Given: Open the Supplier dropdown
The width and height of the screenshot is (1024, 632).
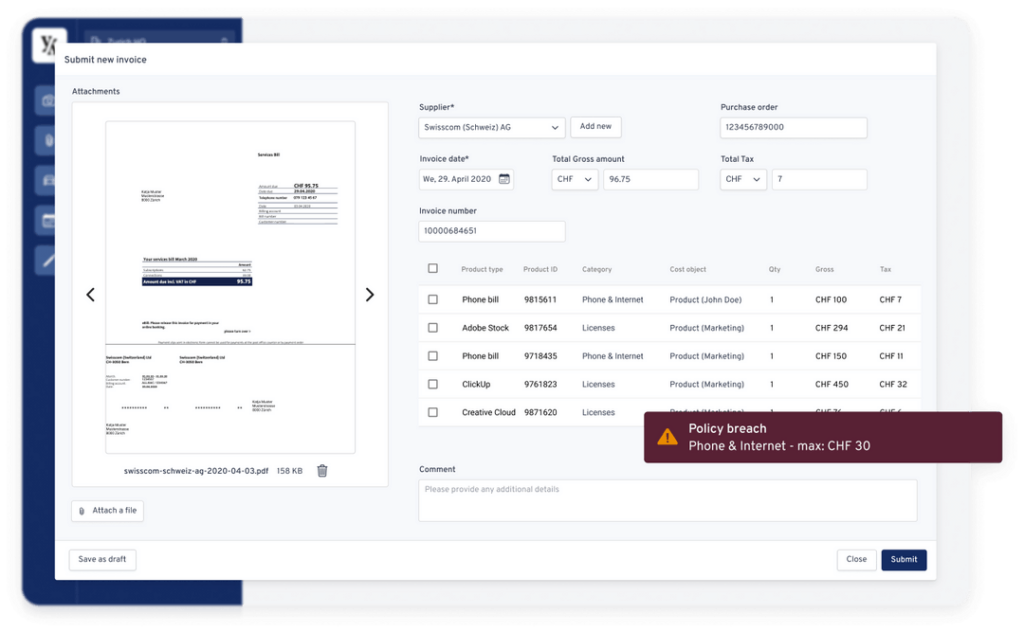Looking at the screenshot, I should click(x=492, y=127).
